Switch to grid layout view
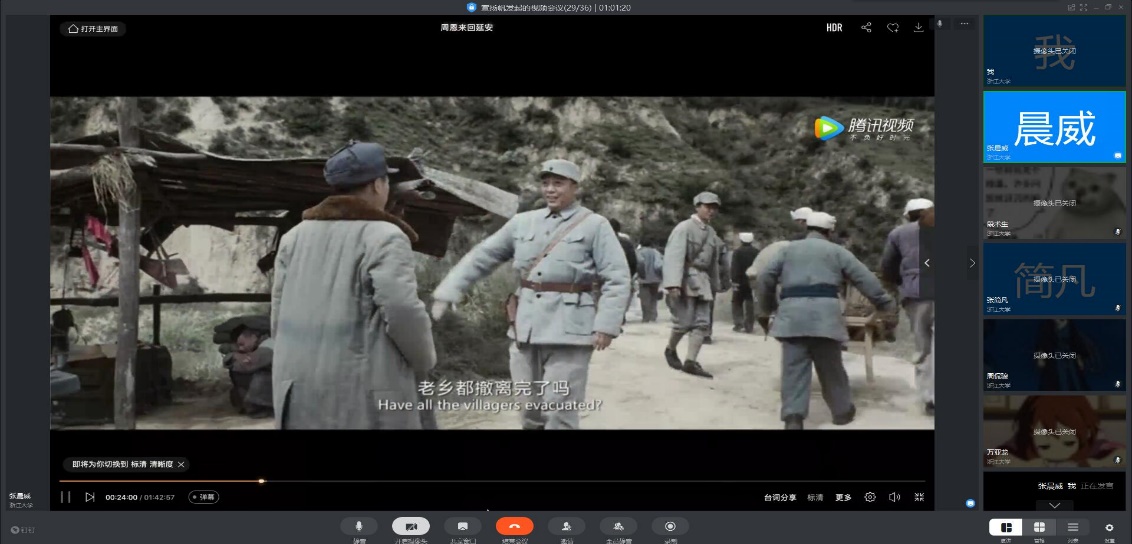Screen dimensions: 1132x544 pos(1040,527)
